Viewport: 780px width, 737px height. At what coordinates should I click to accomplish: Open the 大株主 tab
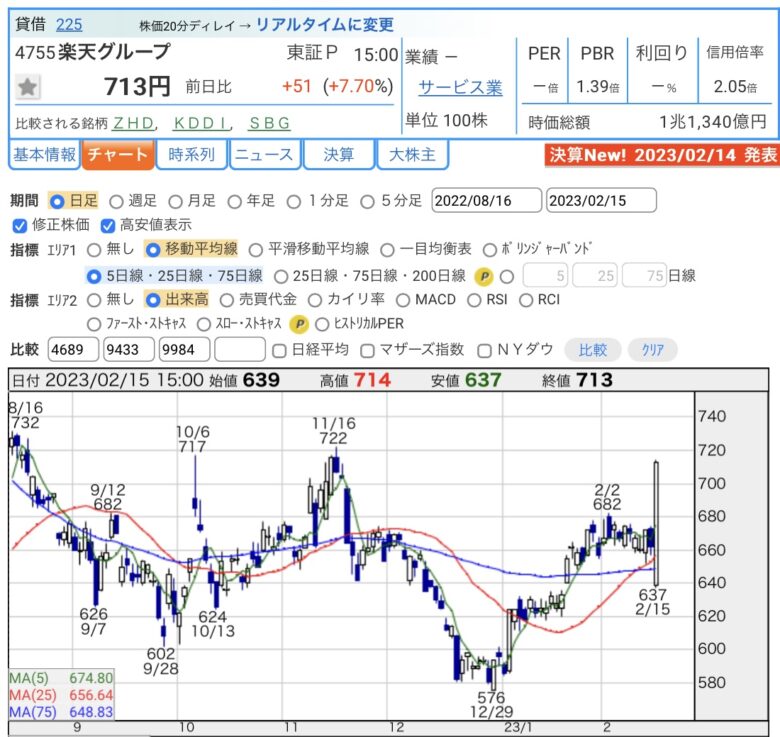412,155
